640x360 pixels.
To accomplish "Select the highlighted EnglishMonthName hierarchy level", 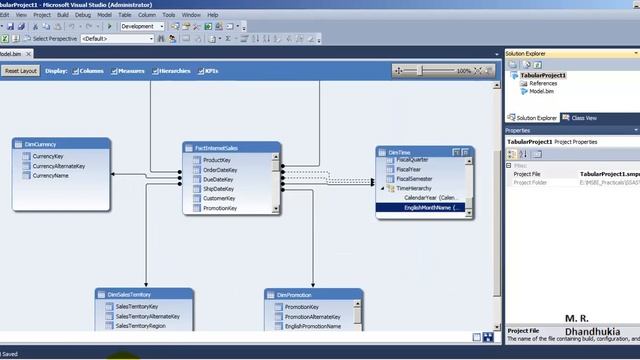I will [420, 208].
